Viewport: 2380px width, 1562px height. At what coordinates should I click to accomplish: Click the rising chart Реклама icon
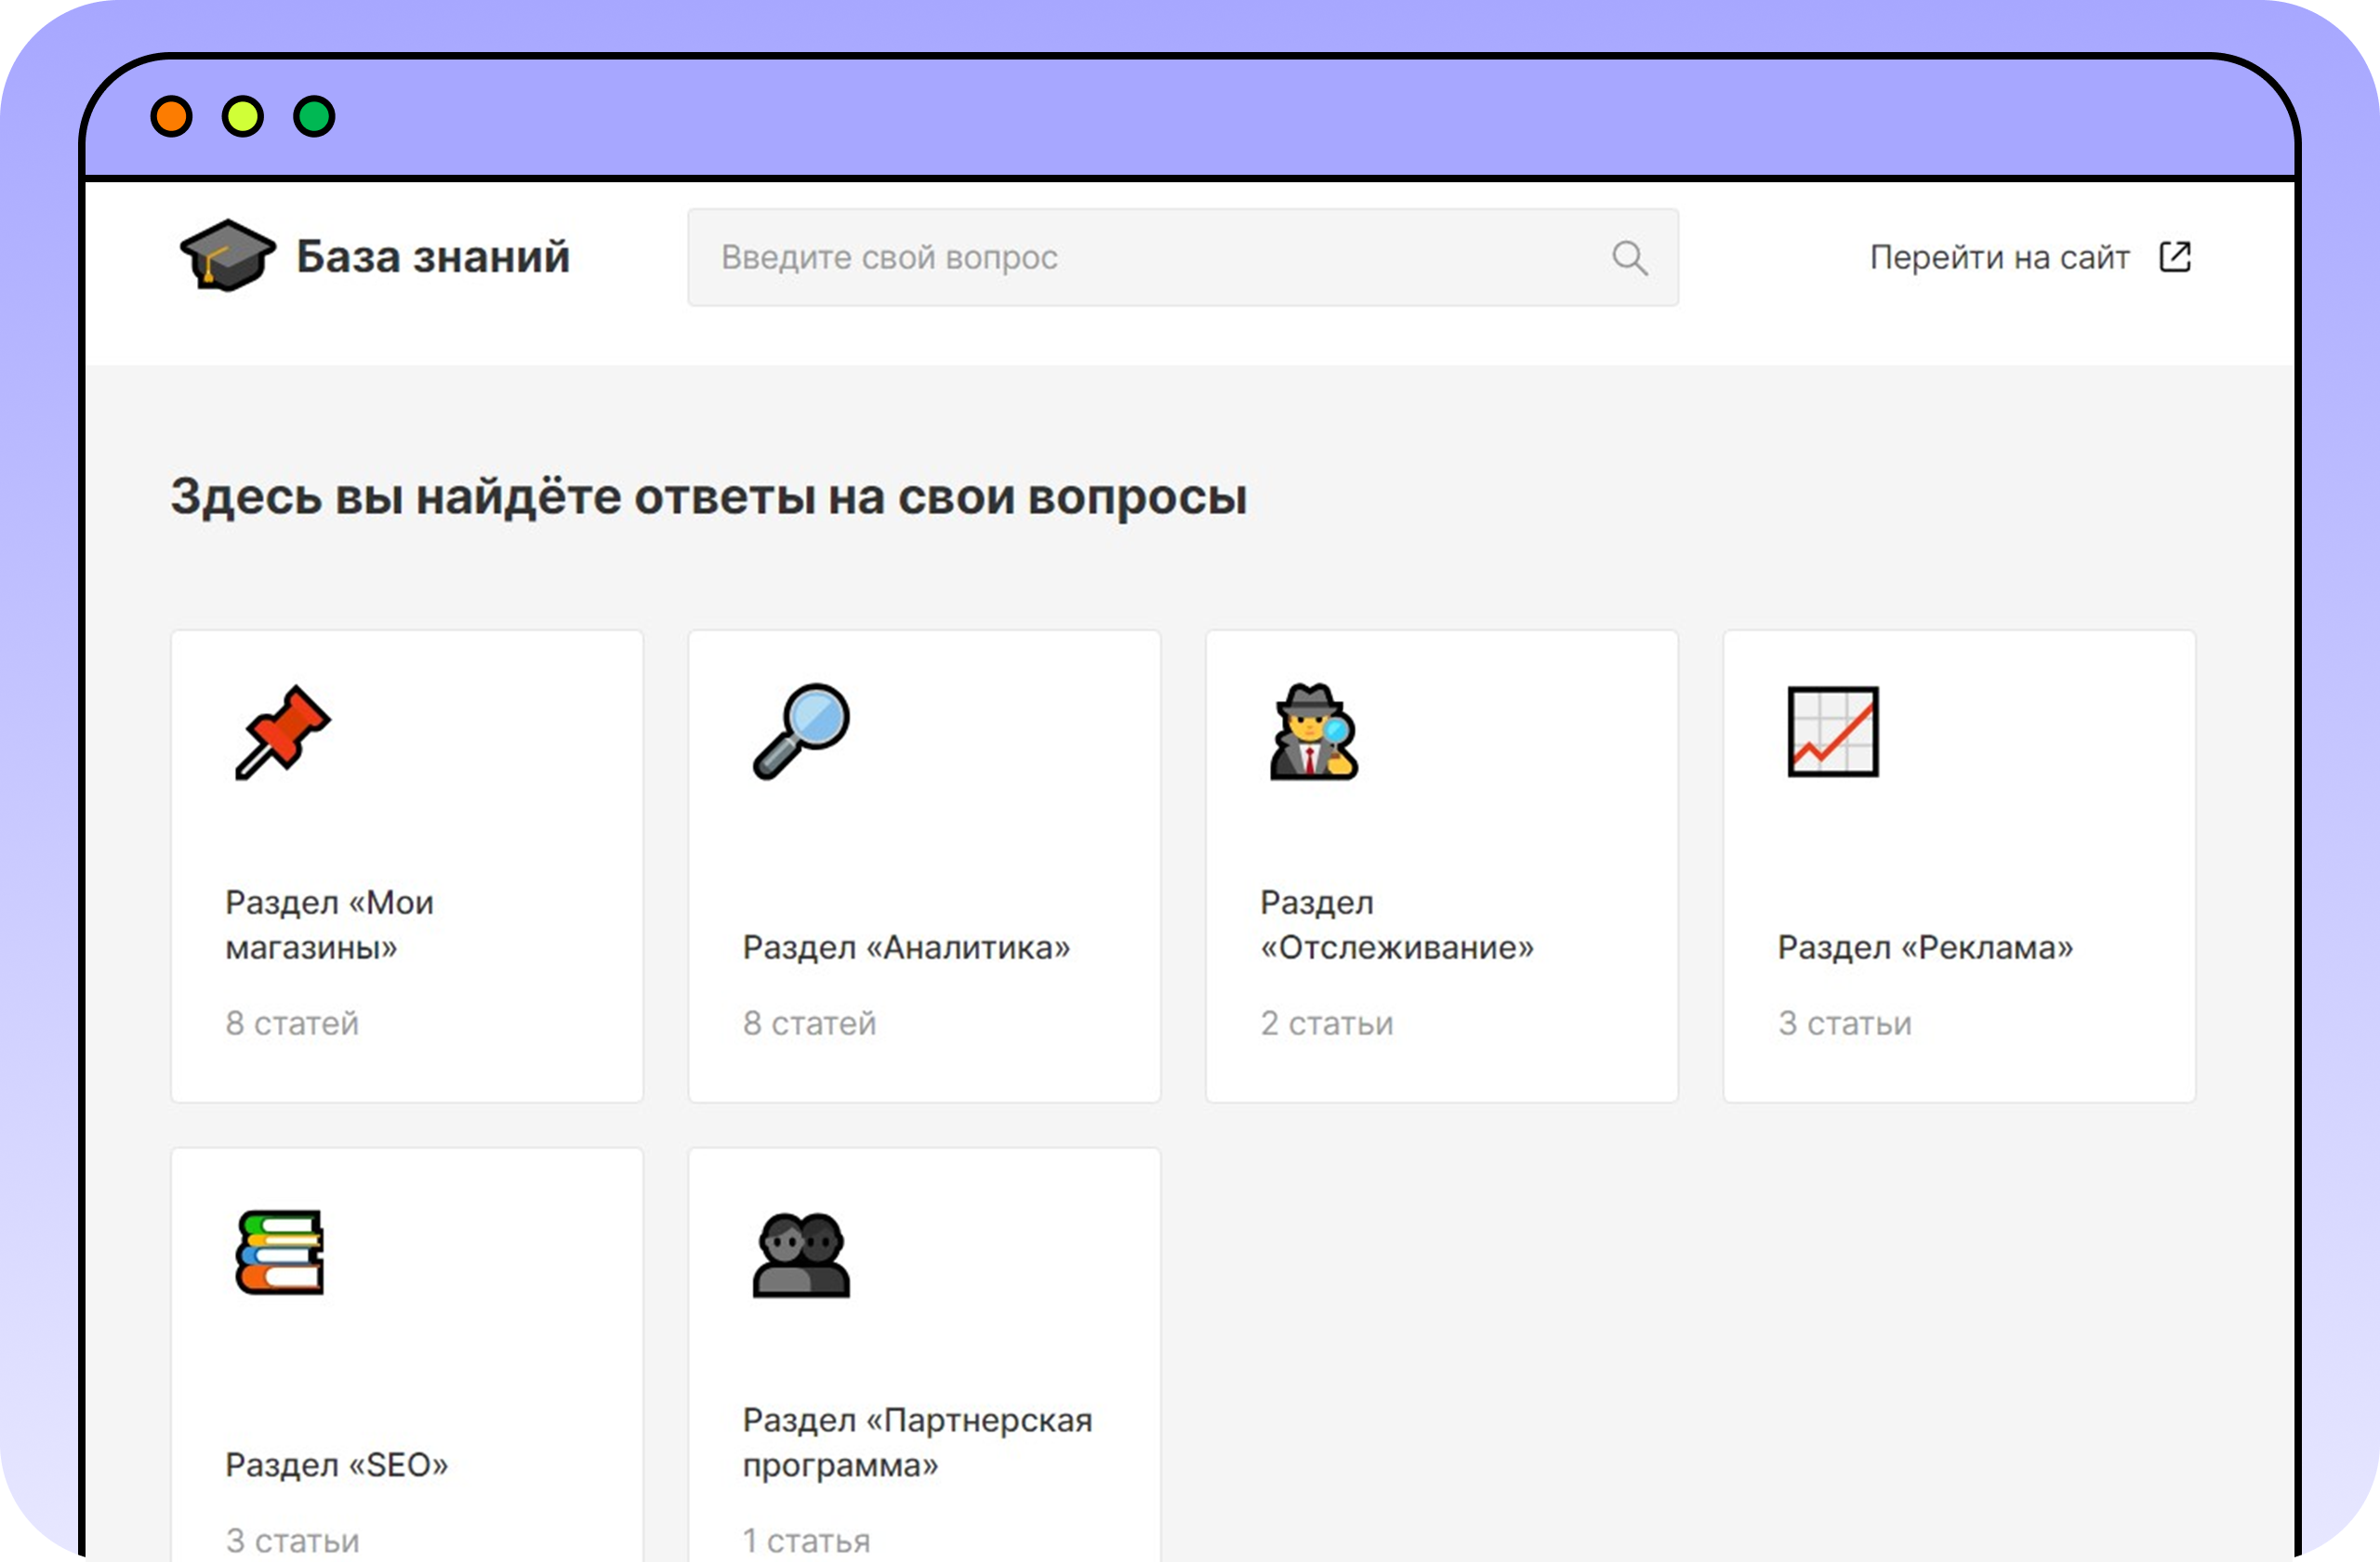tap(1833, 731)
